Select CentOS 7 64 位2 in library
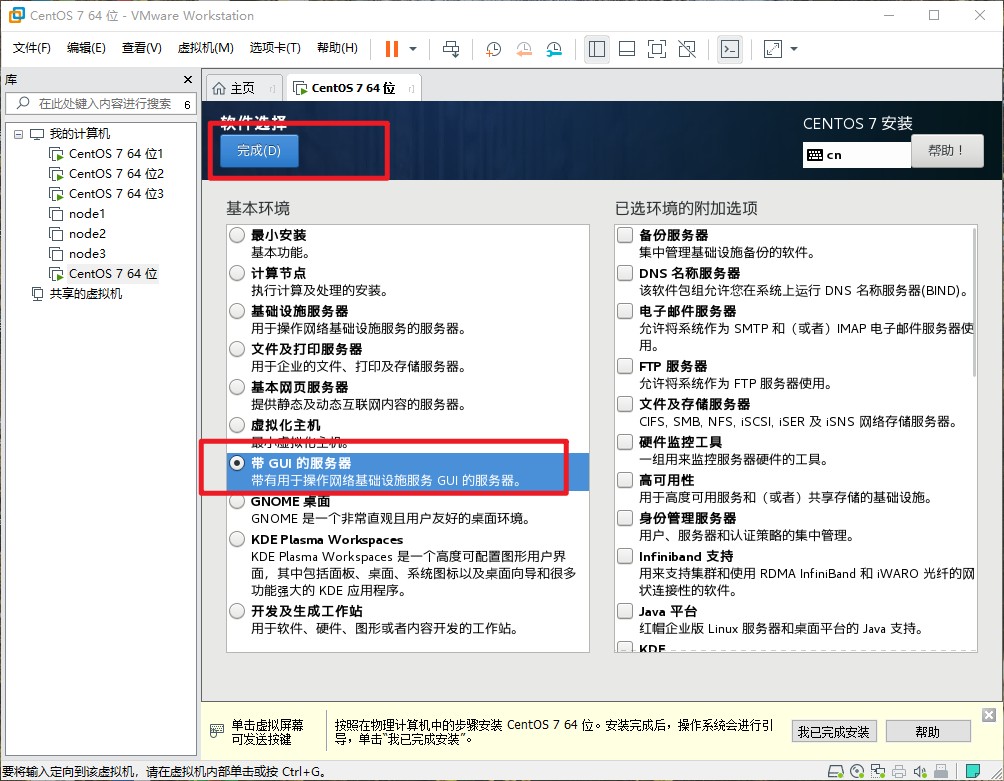The width and height of the screenshot is (1004, 781). 107,173
